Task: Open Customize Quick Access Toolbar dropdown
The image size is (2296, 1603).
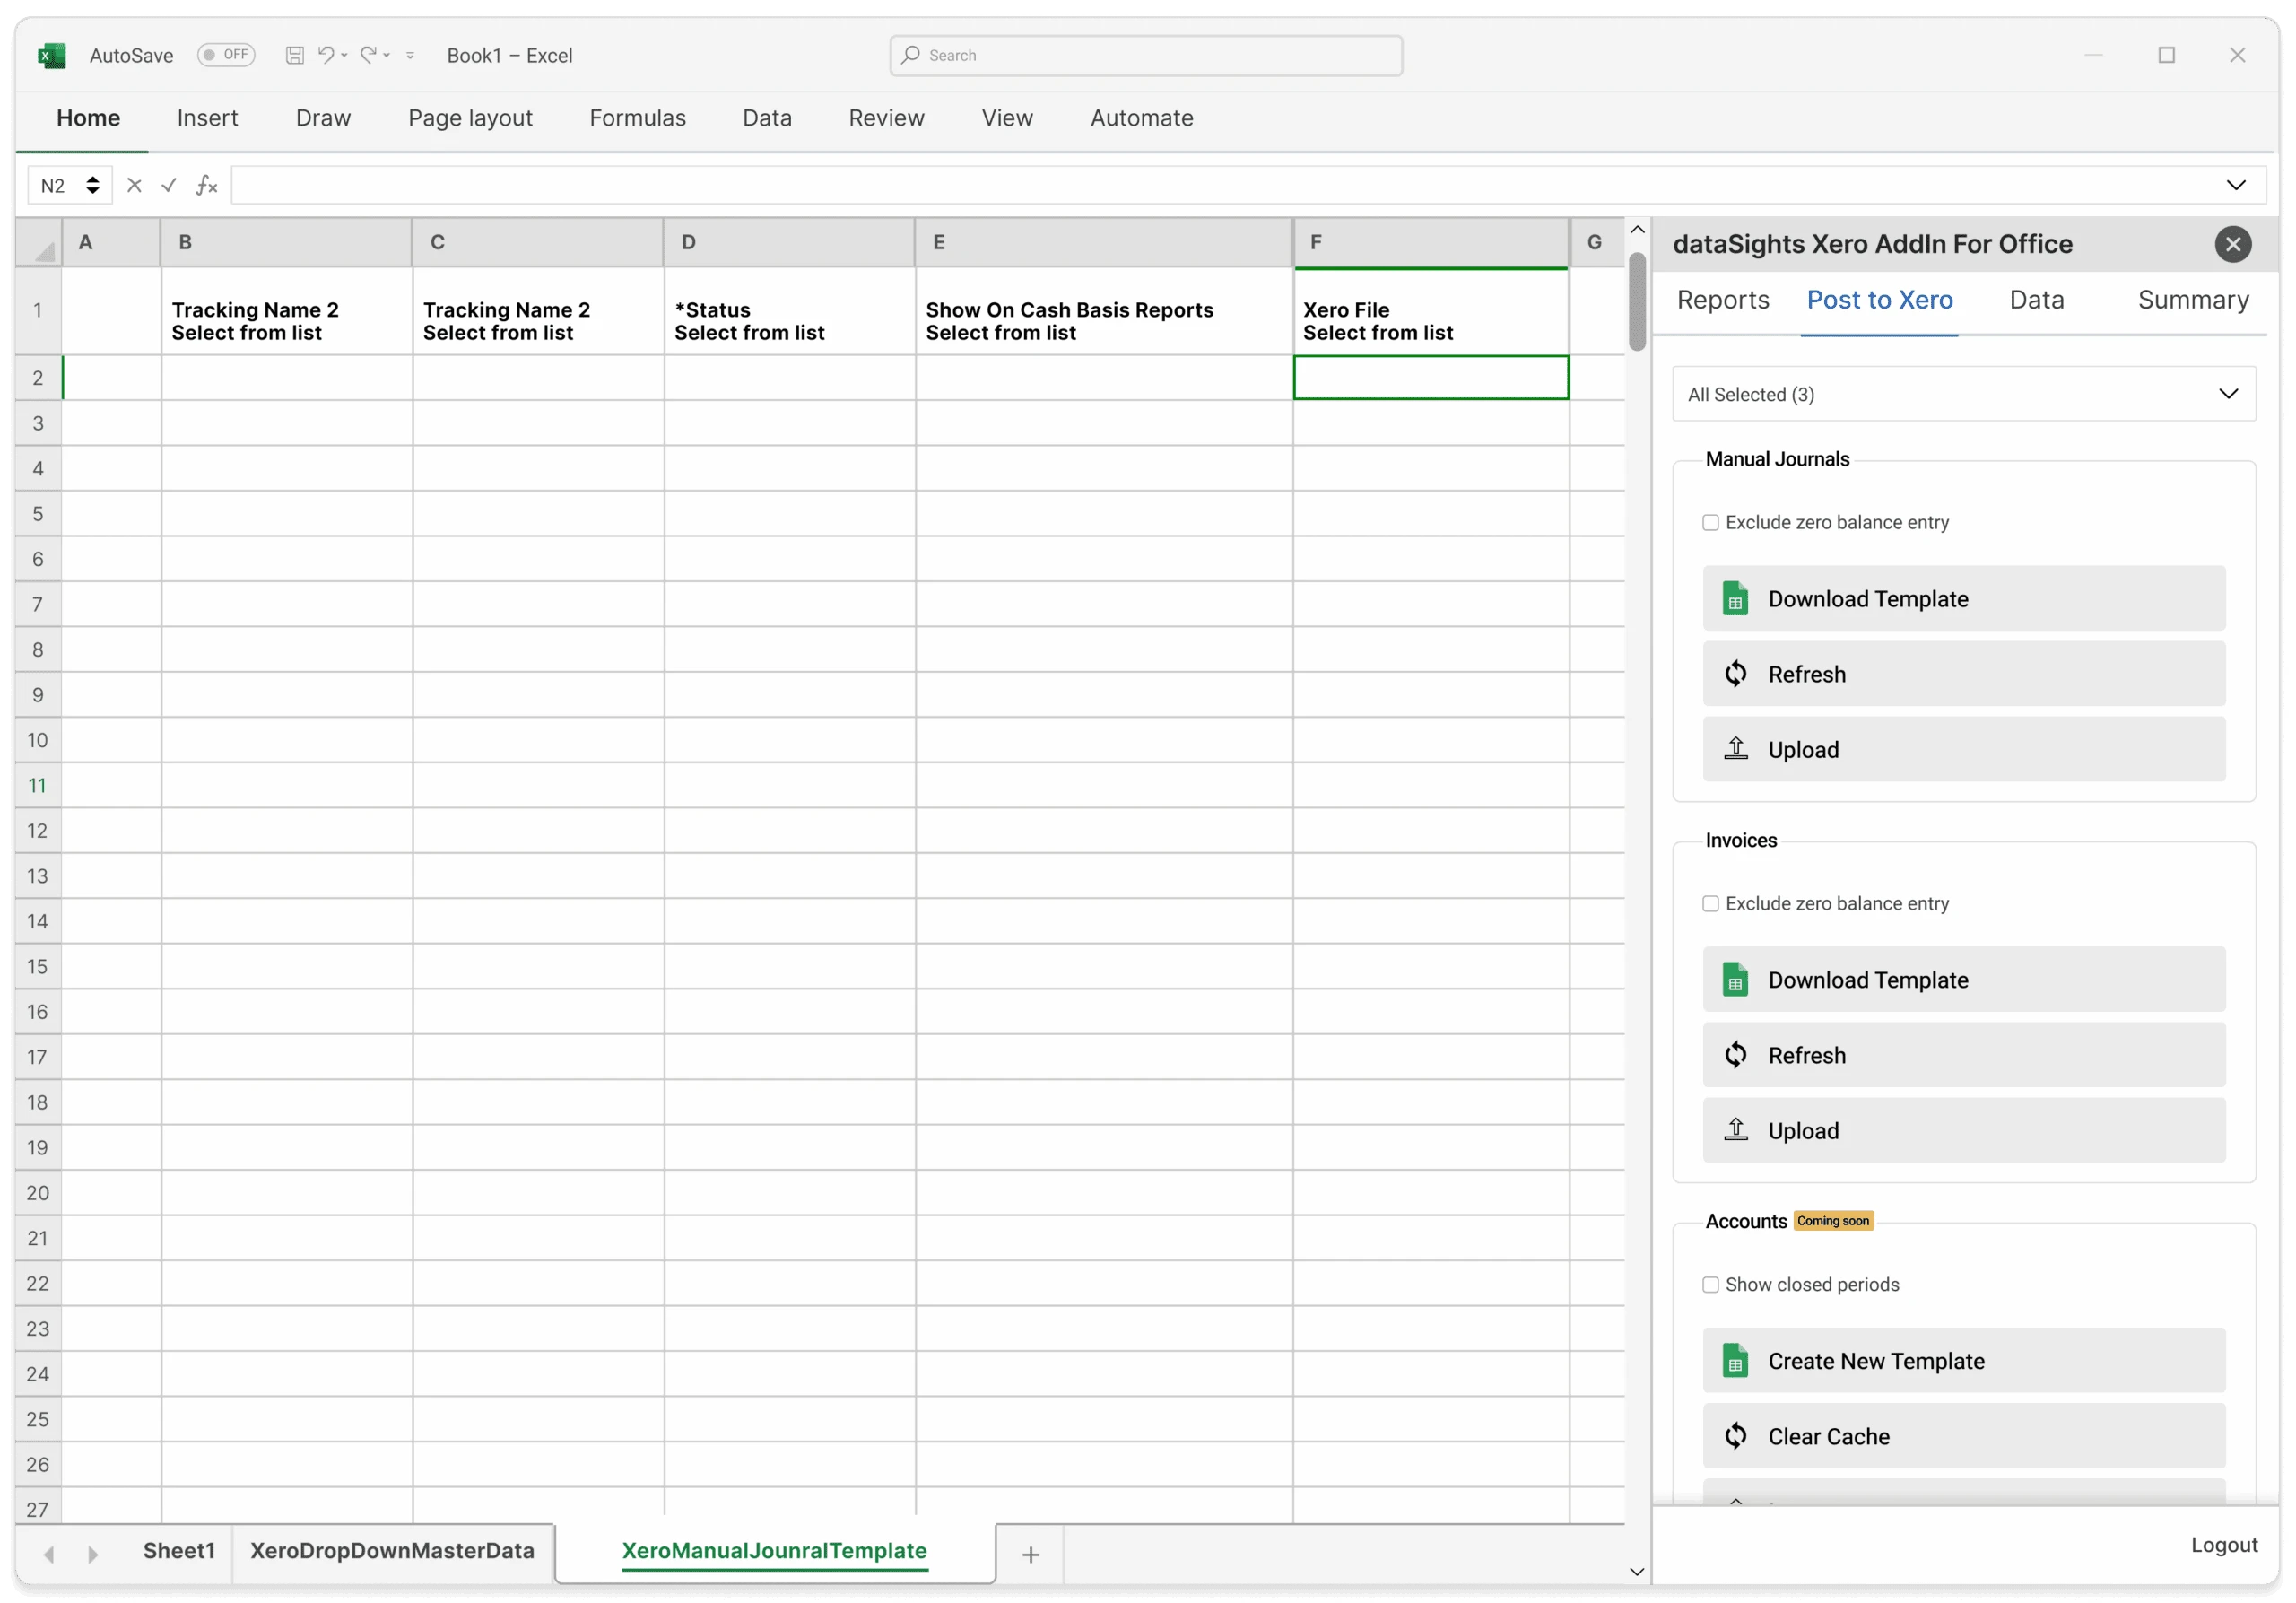Action: (410, 55)
